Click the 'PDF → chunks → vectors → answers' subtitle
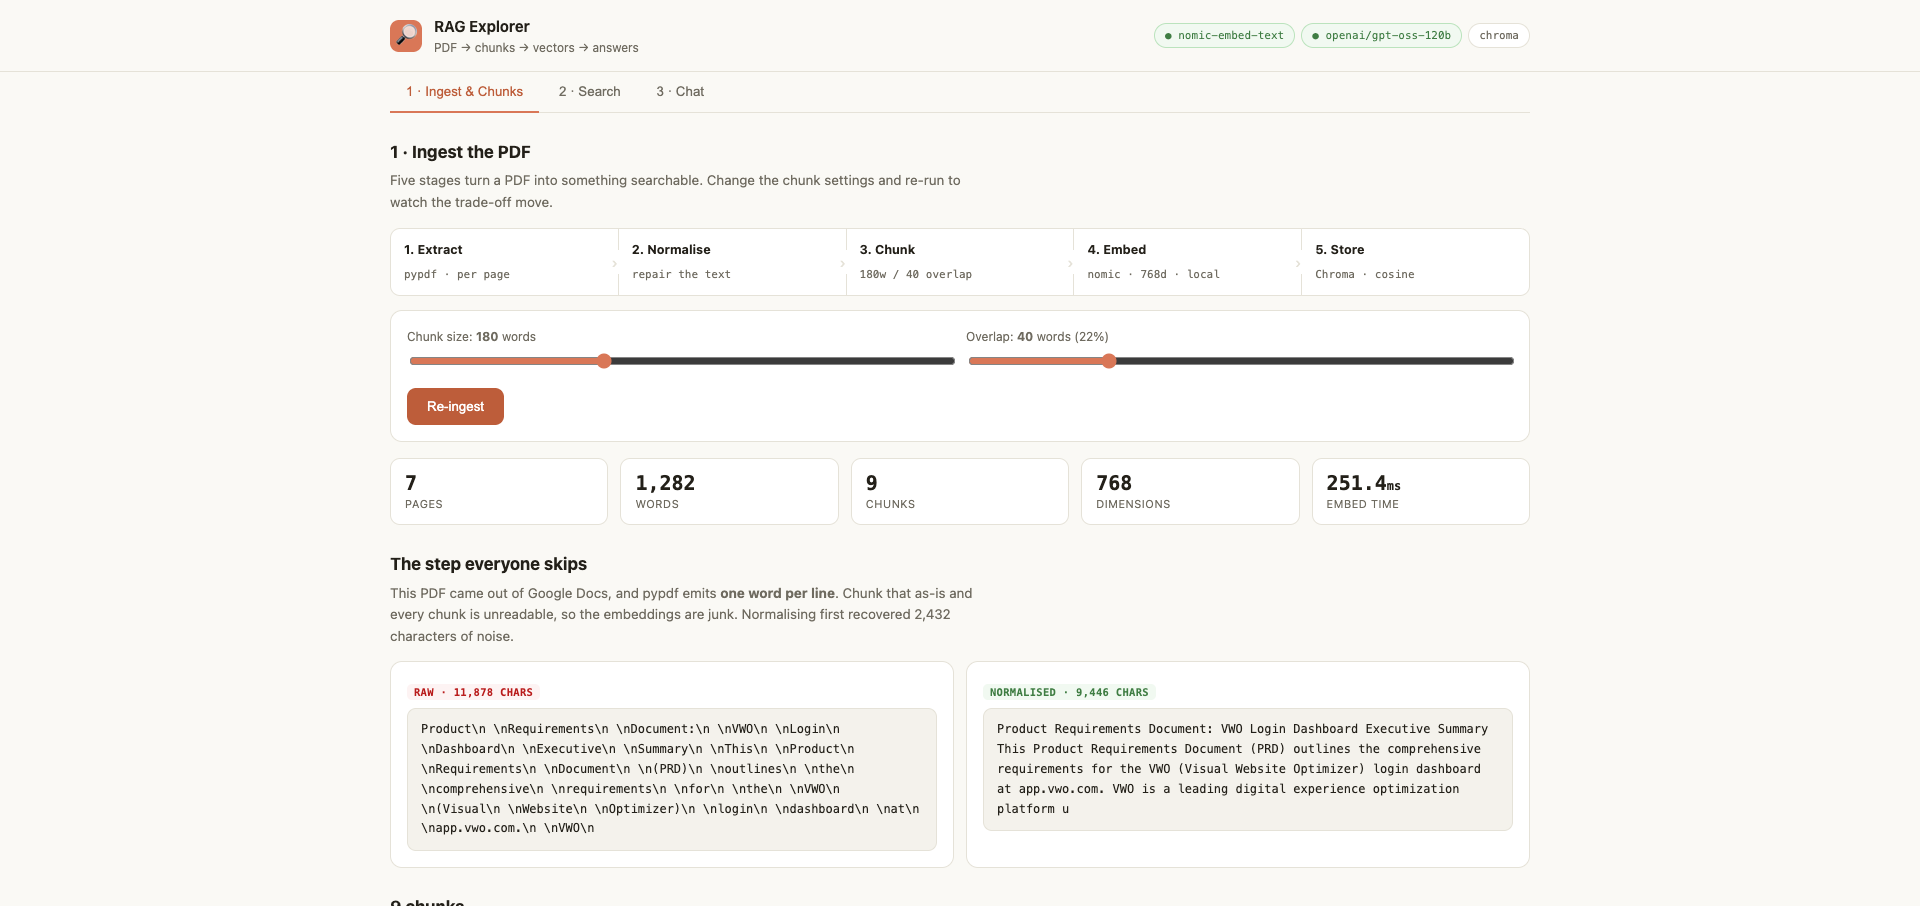This screenshot has height=906, width=1920. click(x=536, y=48)
